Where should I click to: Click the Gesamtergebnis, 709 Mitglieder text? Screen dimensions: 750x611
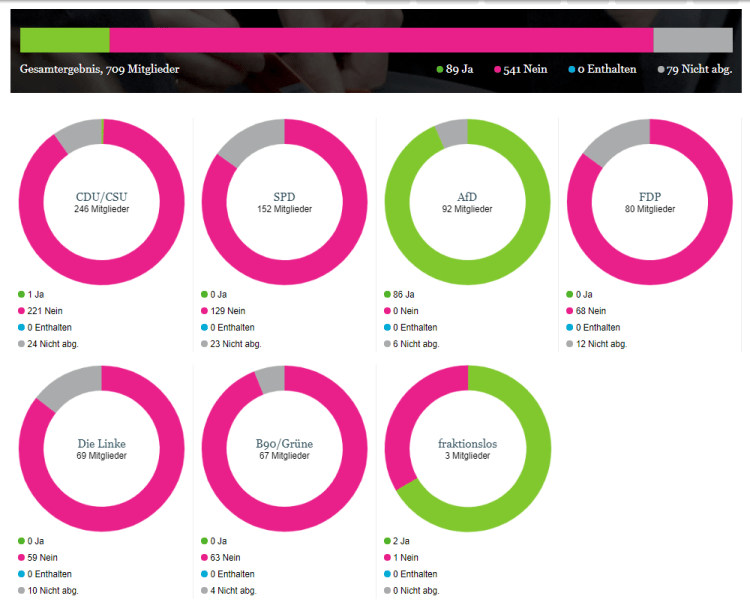tap(100, 70)
